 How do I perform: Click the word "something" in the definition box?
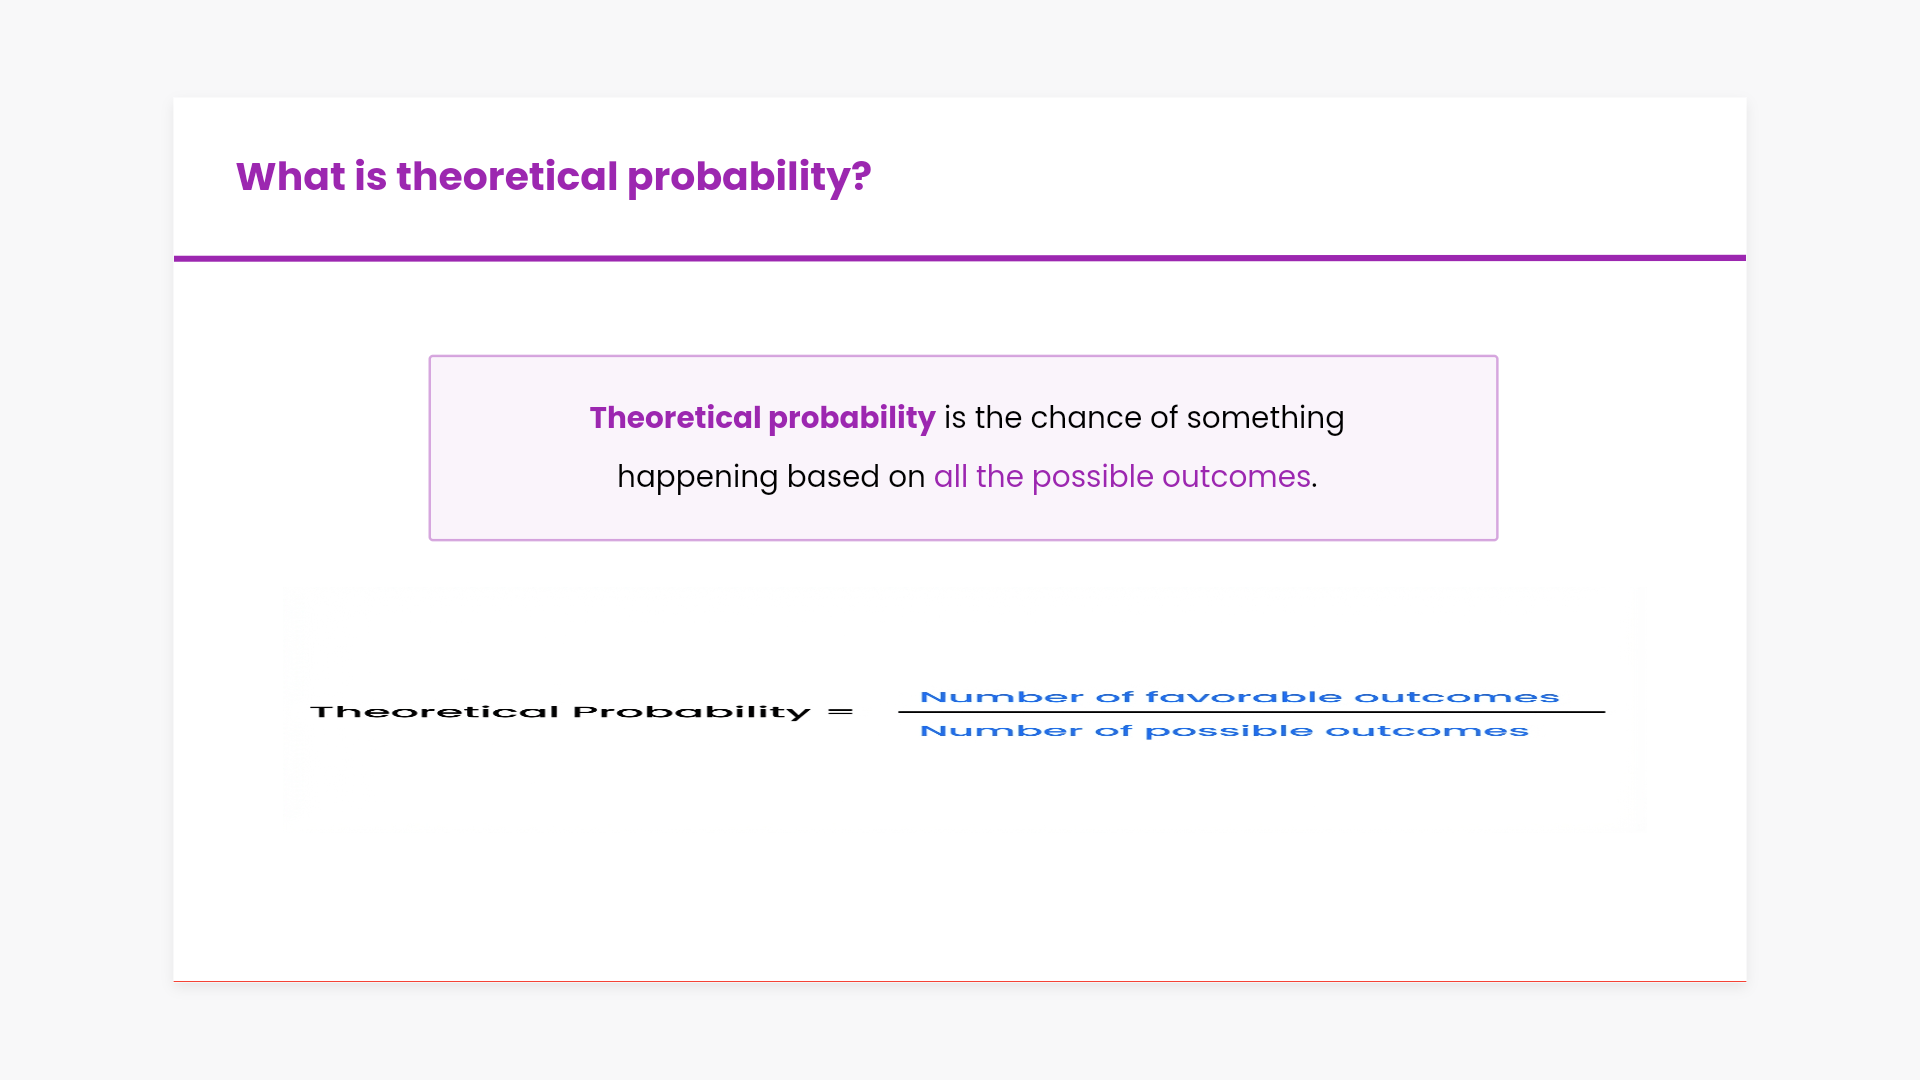click(1265, 418)
